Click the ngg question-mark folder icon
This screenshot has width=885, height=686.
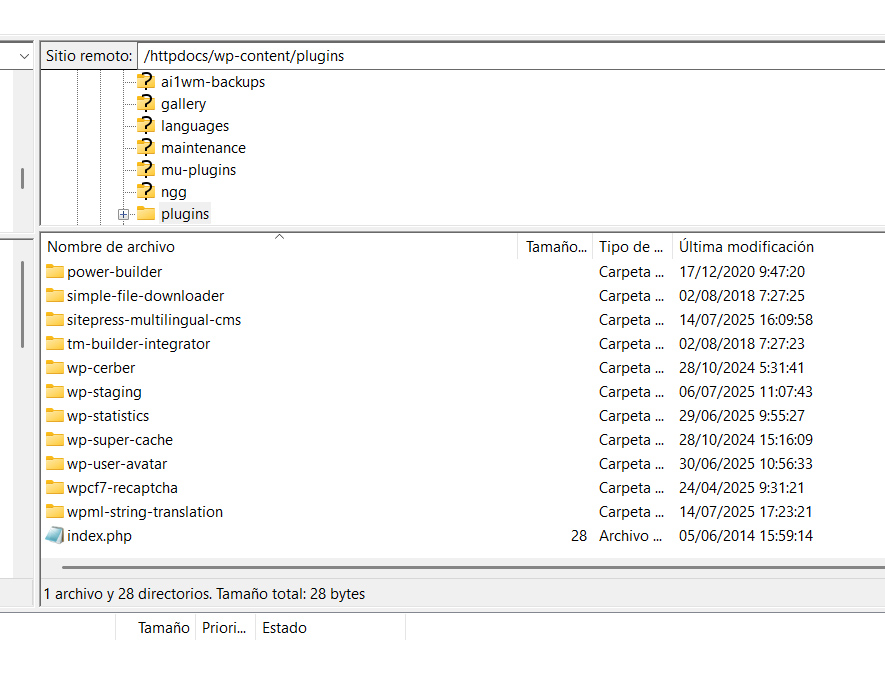pyautogui.click(x=146, y=191)
